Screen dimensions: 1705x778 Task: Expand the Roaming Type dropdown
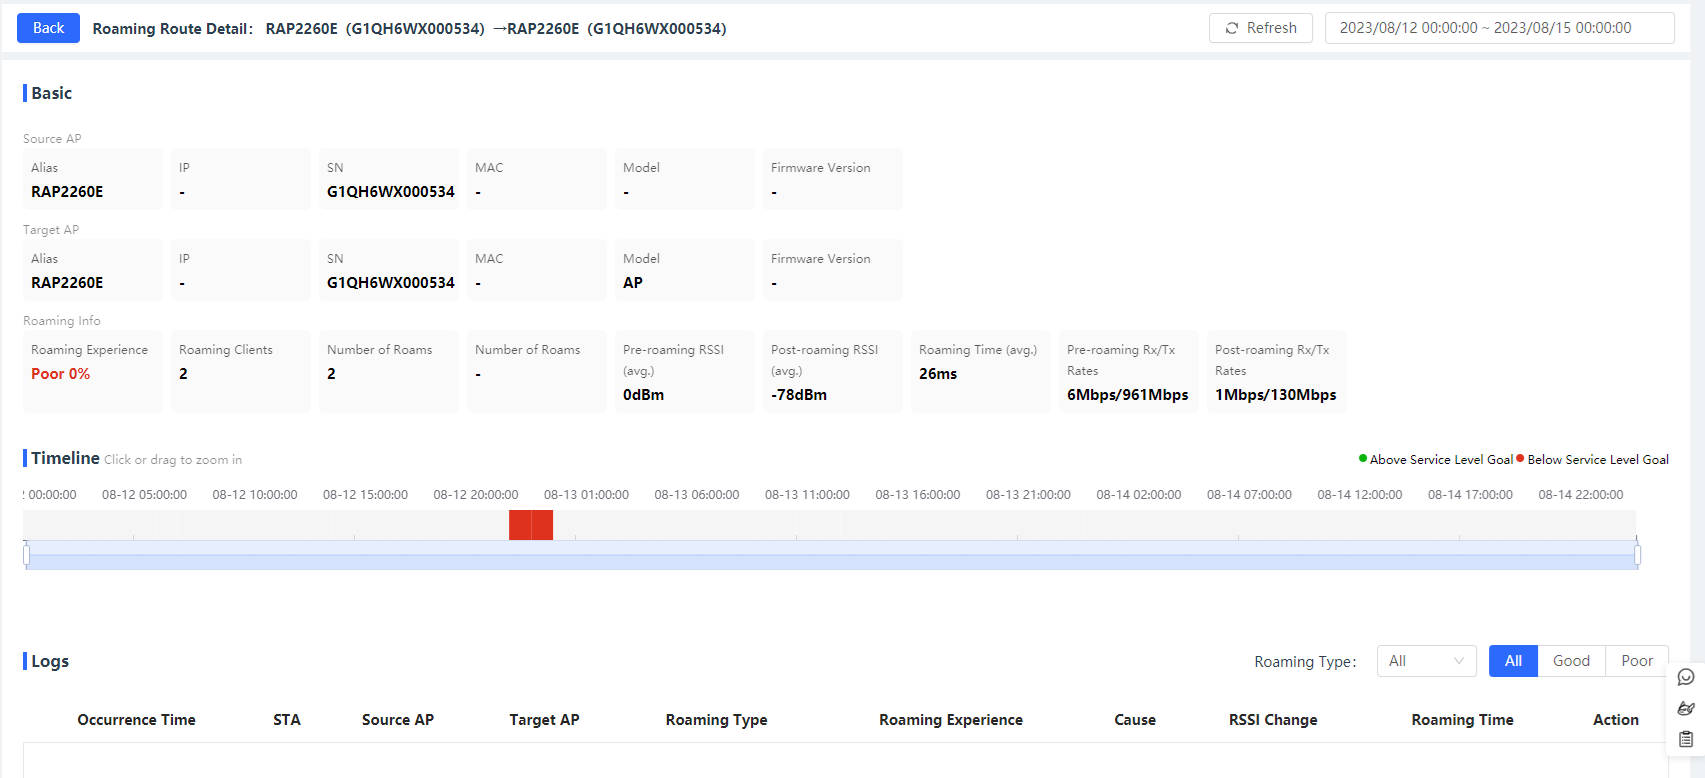pos(1426,661)
